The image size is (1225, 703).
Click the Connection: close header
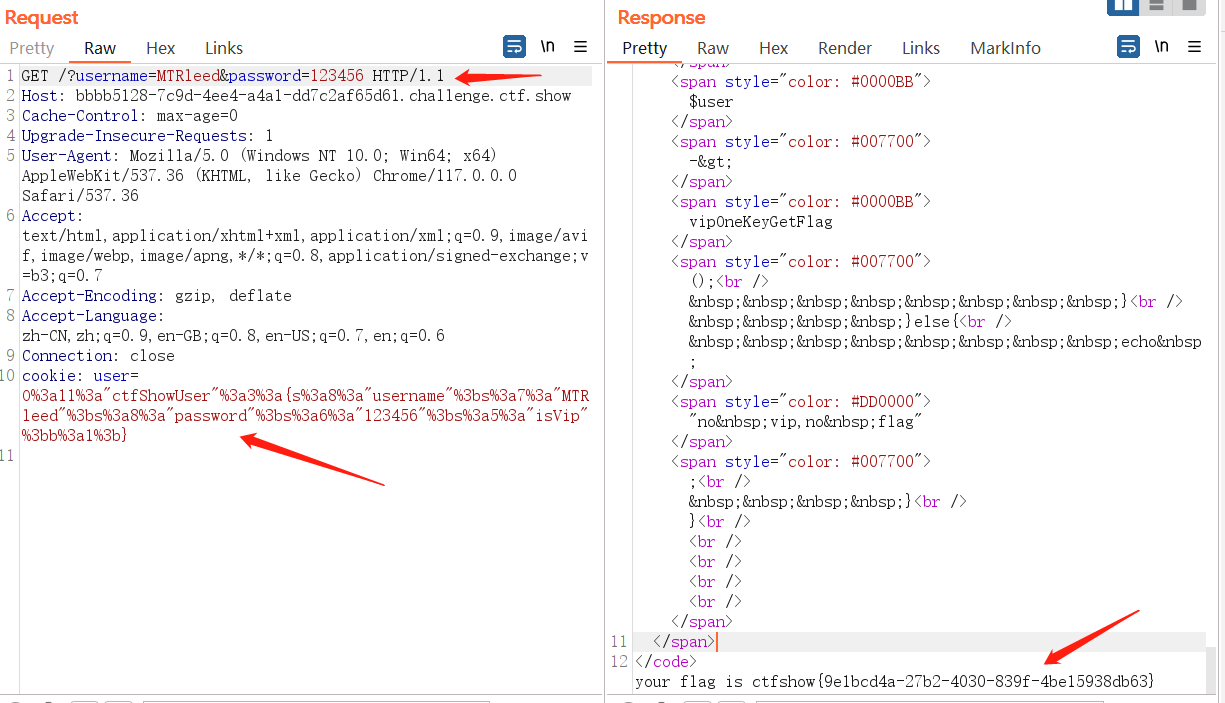click(98, 356)
